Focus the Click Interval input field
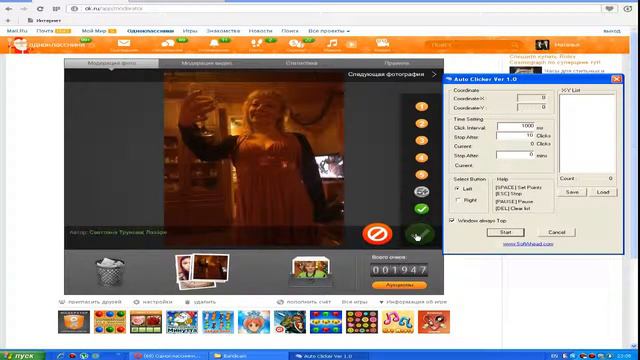This screenshot has height=360, width=640. pyautogui.click(x=516, y=126)
